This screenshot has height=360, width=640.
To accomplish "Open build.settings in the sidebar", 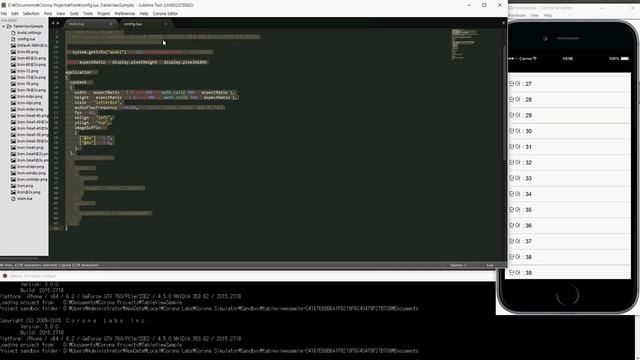I will tap(29, 33).
